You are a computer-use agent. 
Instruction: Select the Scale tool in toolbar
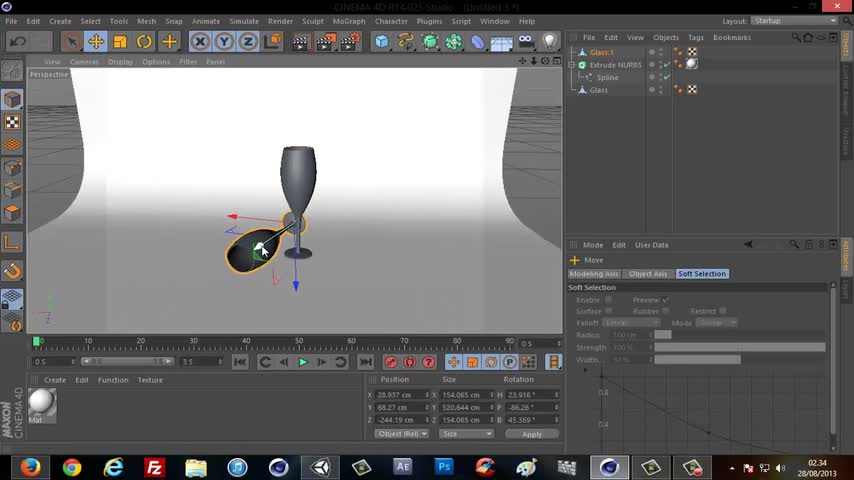tap(120, 41)
